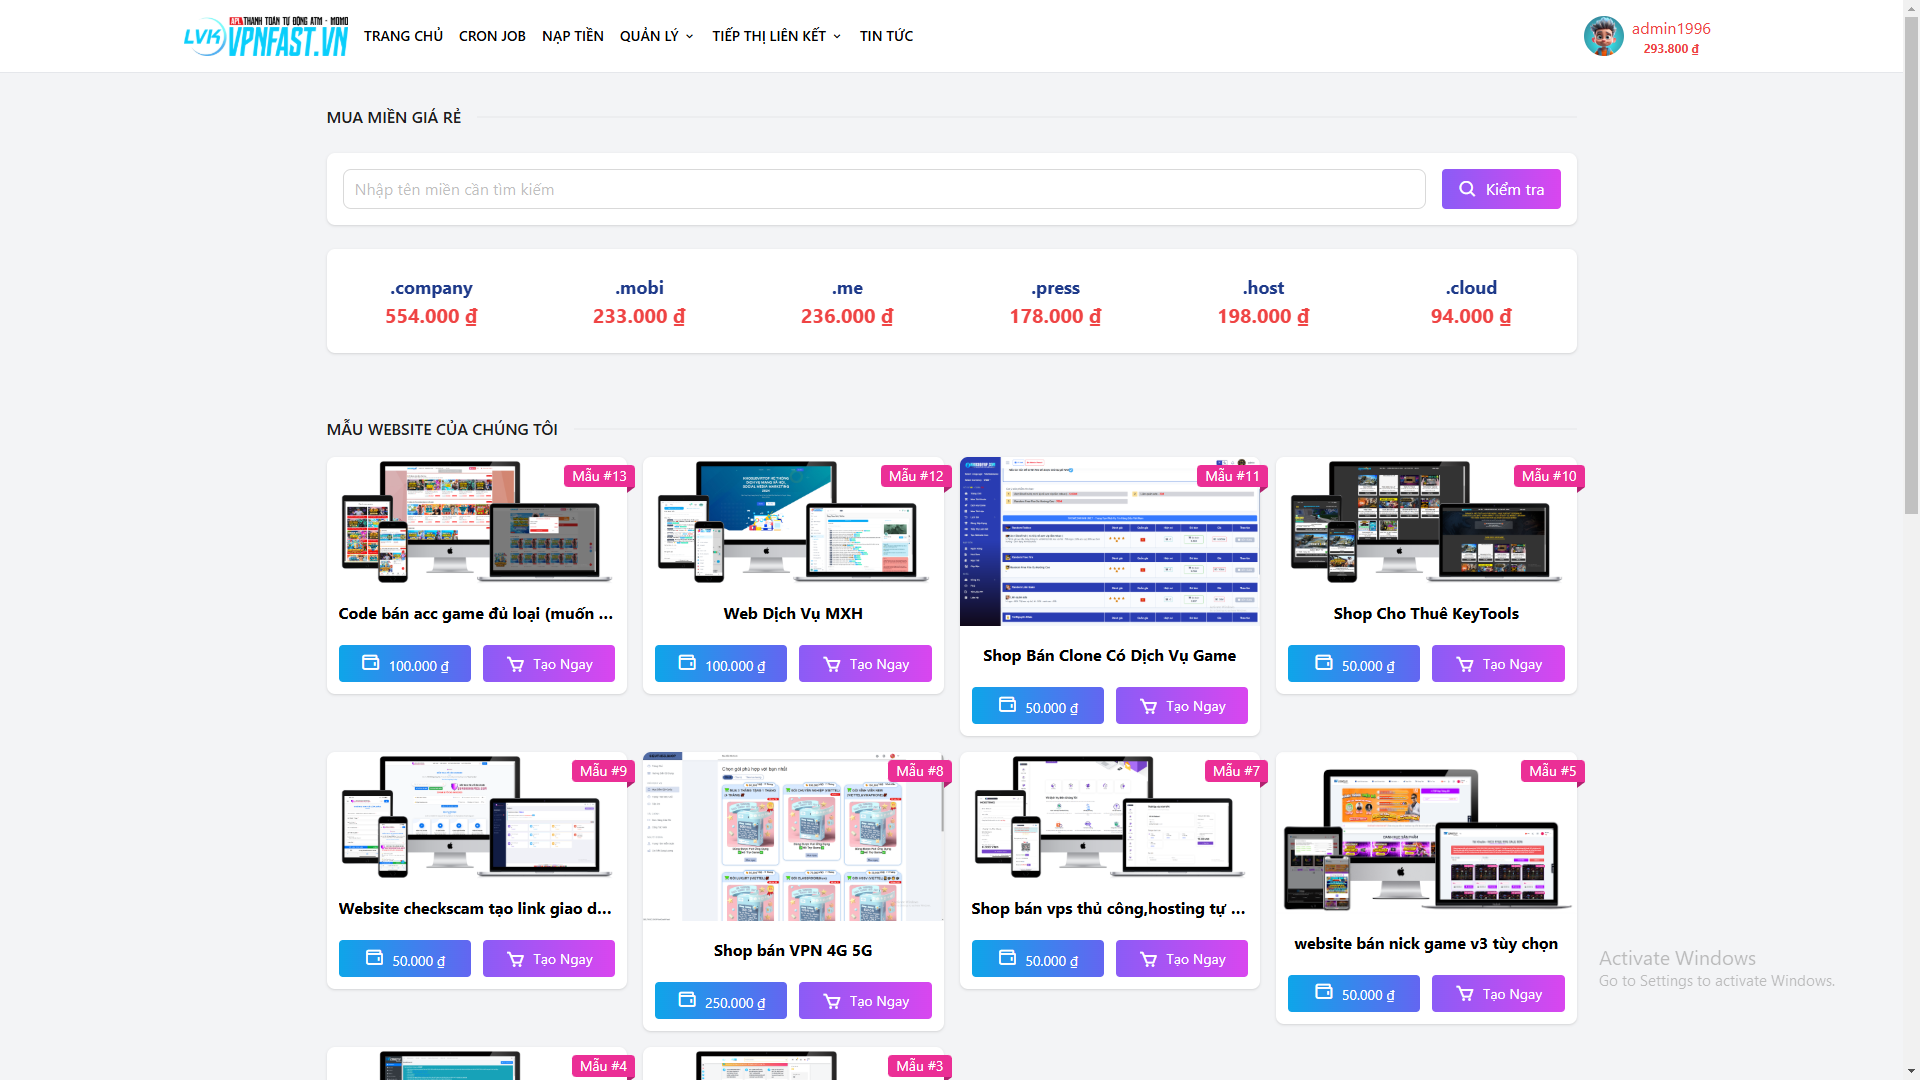Go to TIN TỨC page

pos(886,36)
